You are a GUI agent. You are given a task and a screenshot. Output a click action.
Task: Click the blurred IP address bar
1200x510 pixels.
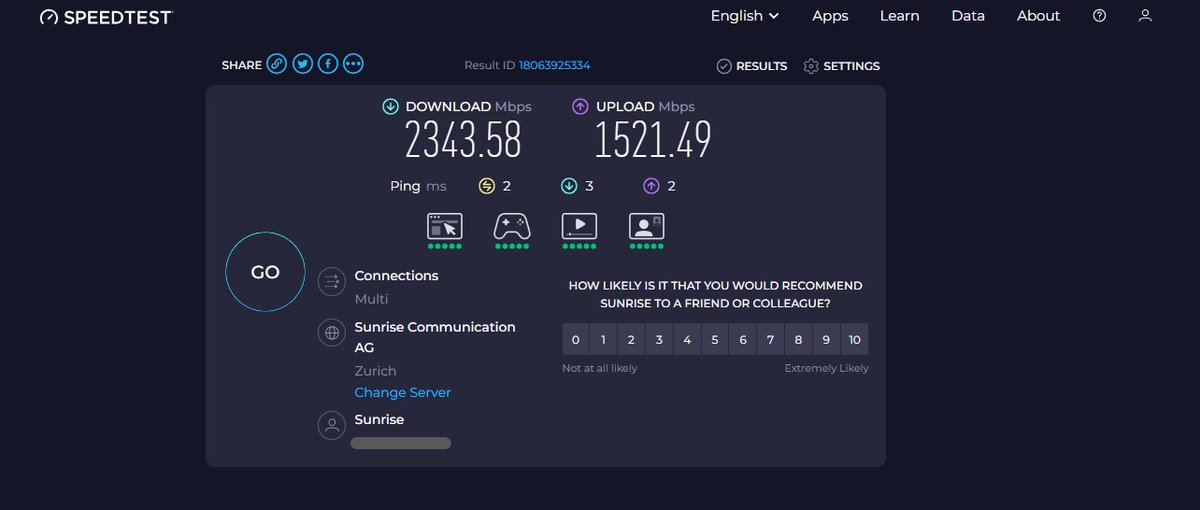401,442
